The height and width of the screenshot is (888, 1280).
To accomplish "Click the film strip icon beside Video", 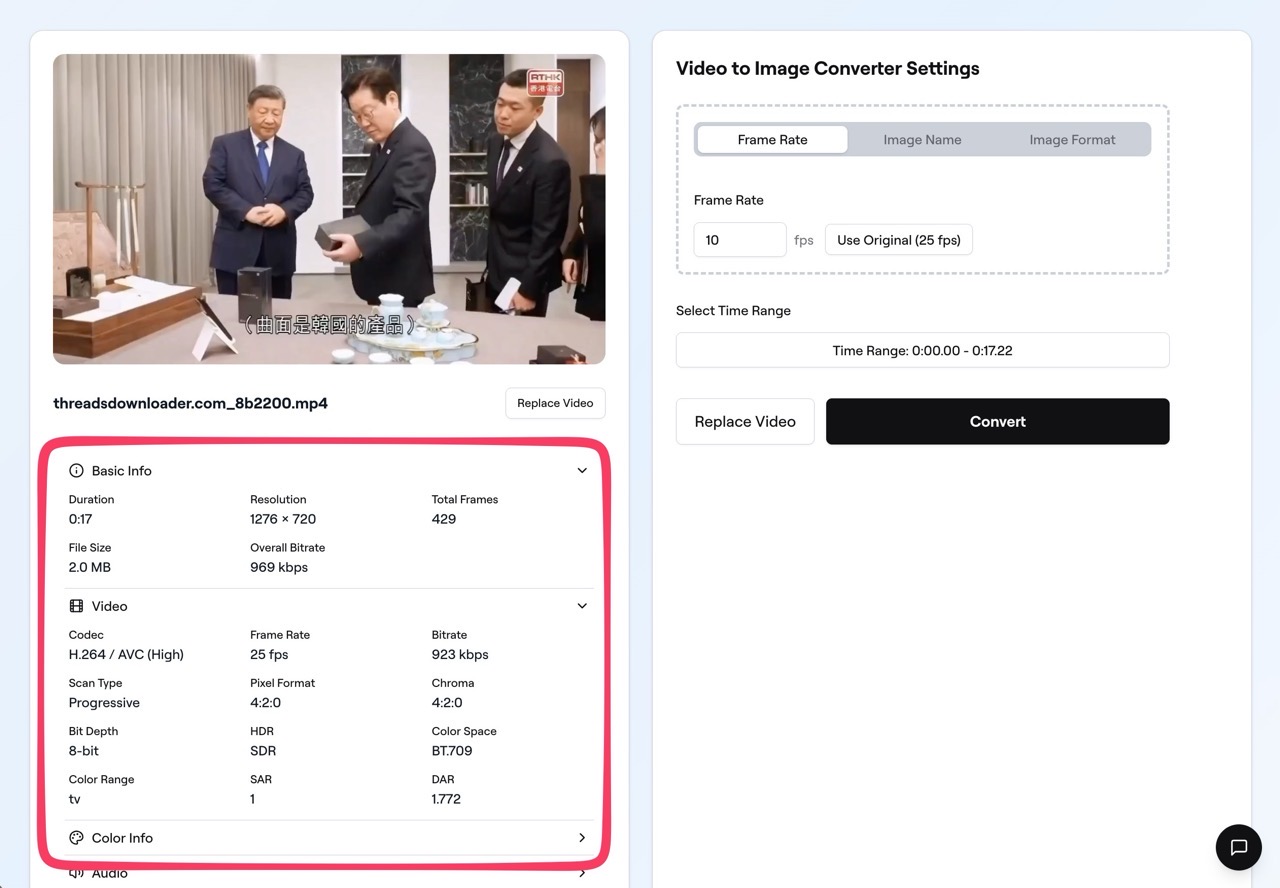I will point(76,606).
